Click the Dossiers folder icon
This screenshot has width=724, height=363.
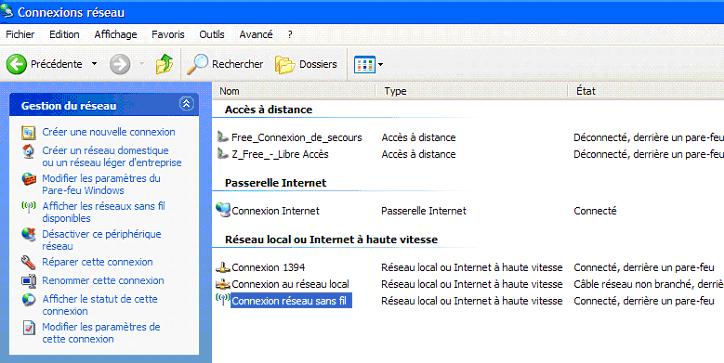pyautogui.click(x=285, y=65)
